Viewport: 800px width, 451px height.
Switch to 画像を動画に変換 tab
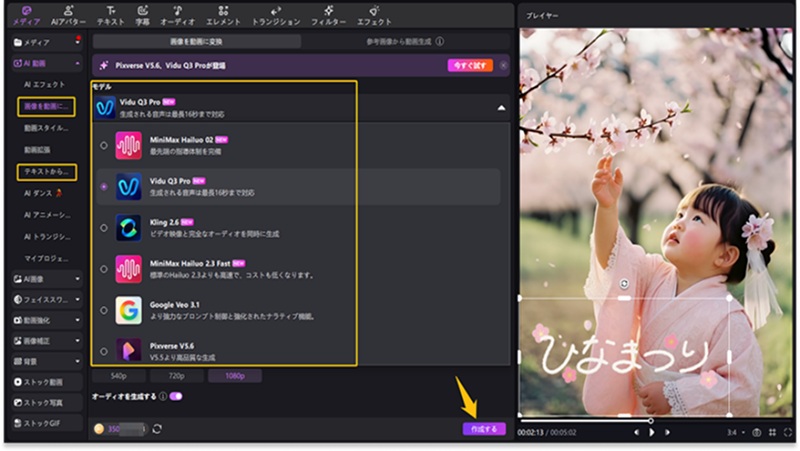[196, 41]
